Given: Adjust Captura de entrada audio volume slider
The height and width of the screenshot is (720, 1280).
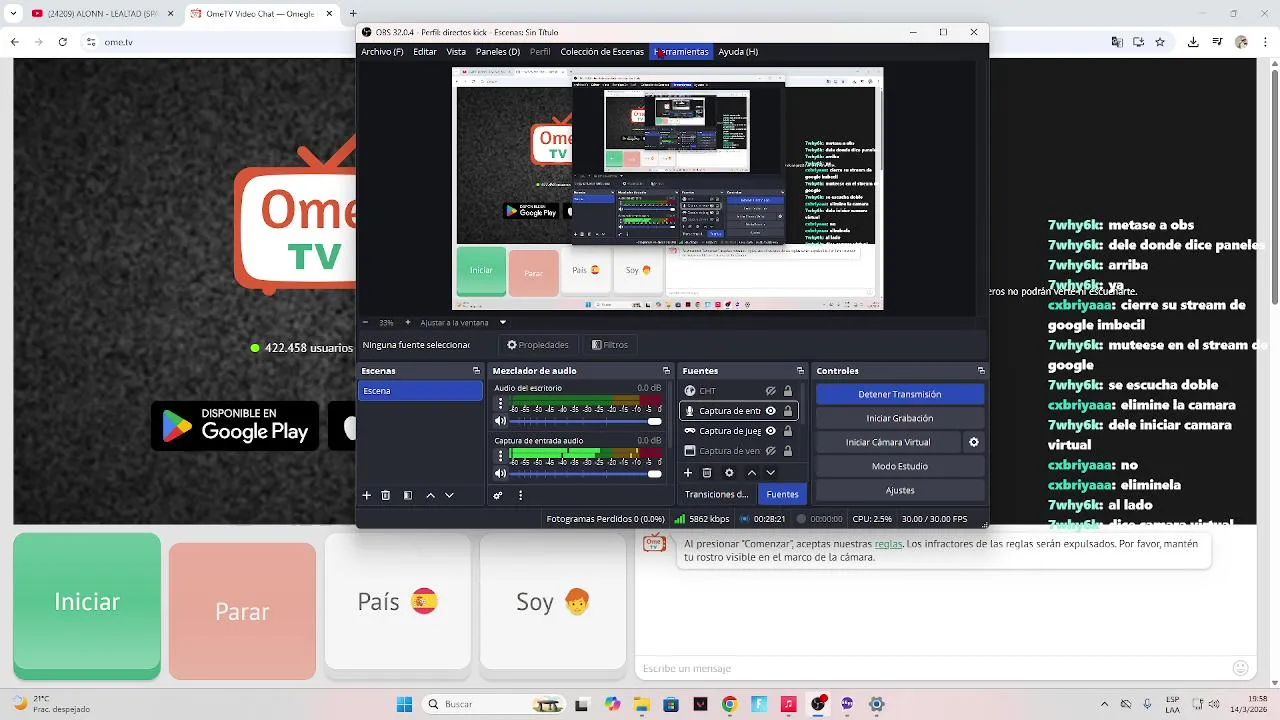Looking at the screenshot, I should point(586,473).
